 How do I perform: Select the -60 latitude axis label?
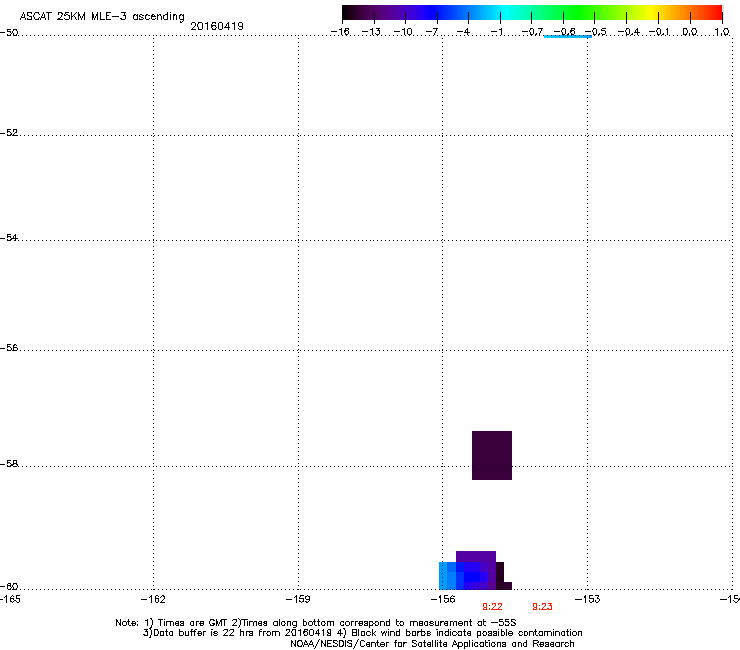(9, 586)
